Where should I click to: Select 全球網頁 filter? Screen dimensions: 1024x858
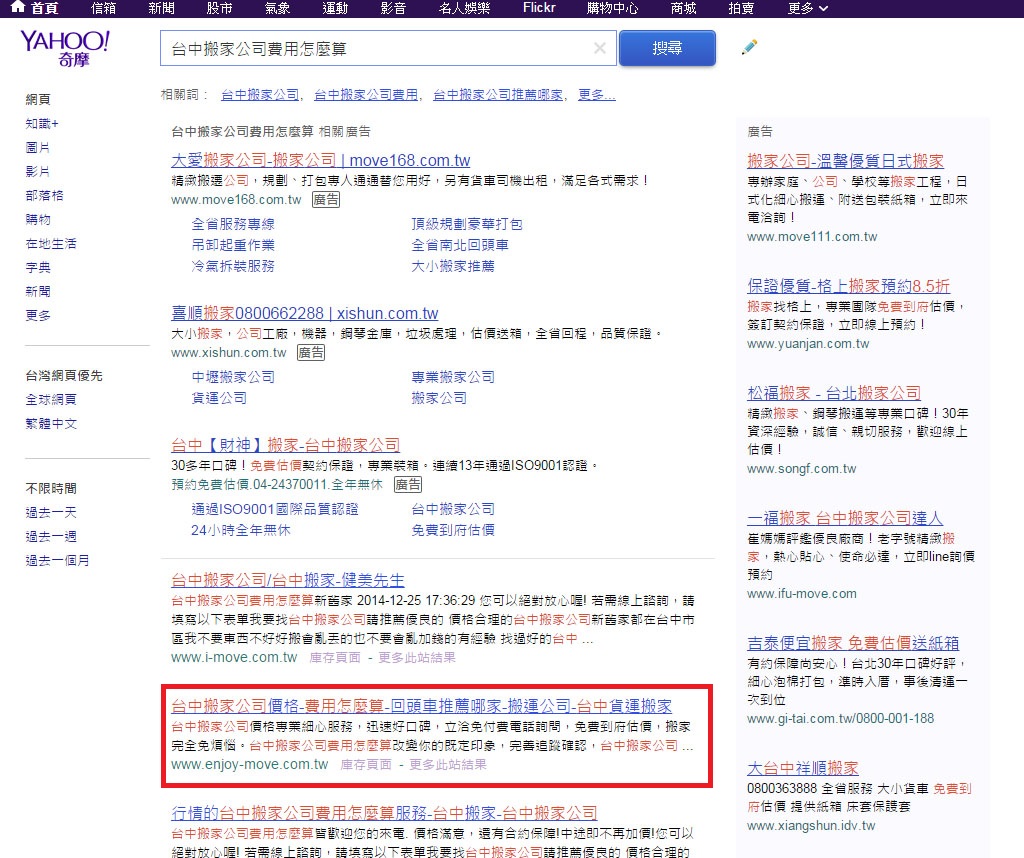pos(51,399)
